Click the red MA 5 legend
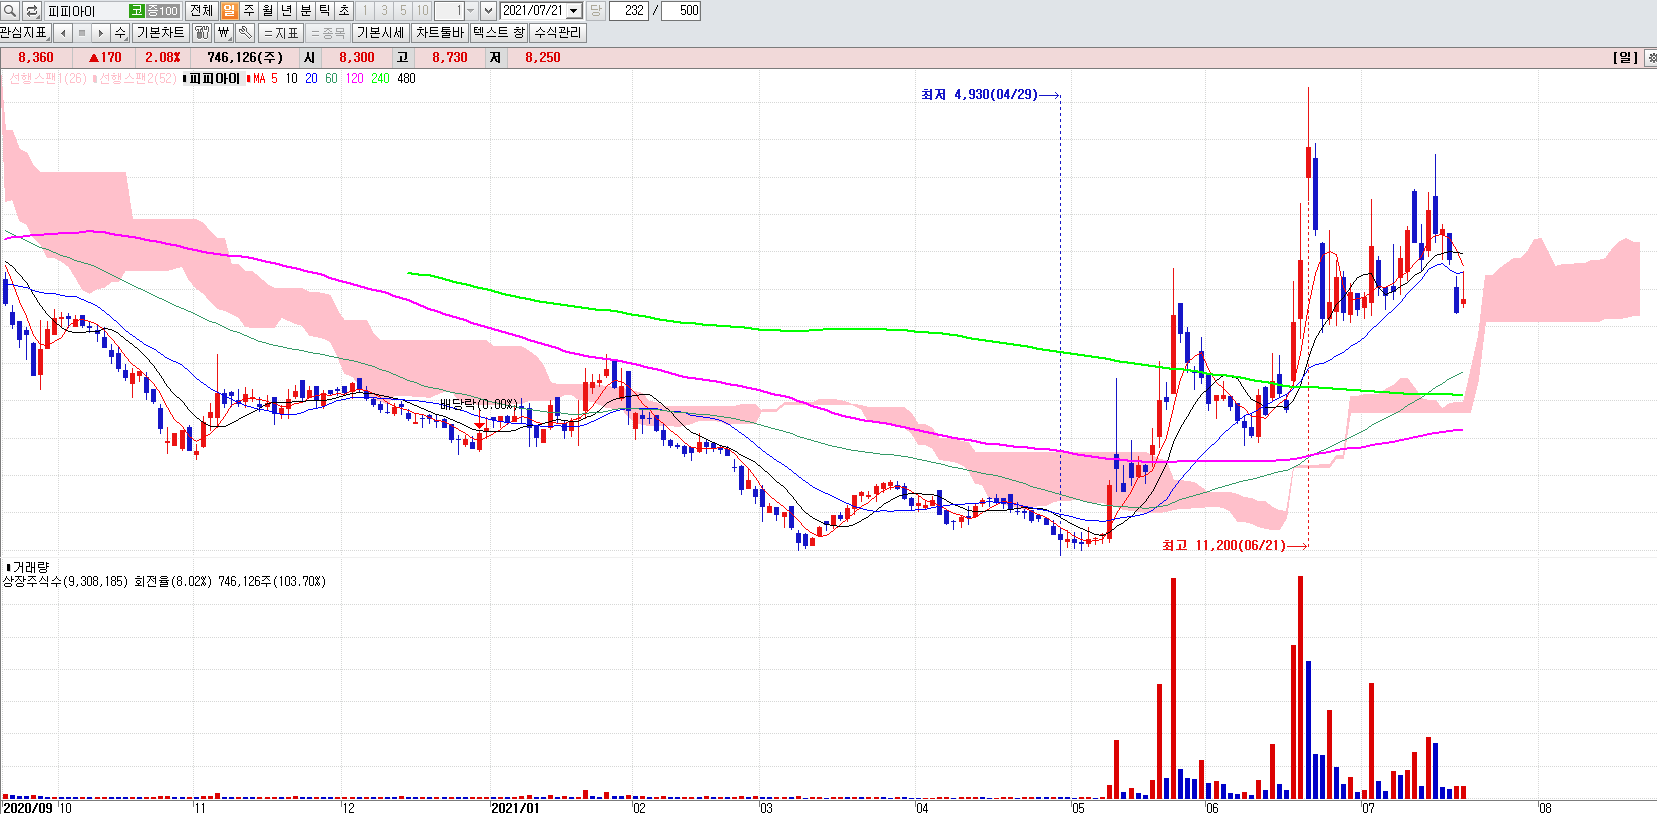This screenshot has width=1657, height=814. pyautogui.click(x=265, y=78)
